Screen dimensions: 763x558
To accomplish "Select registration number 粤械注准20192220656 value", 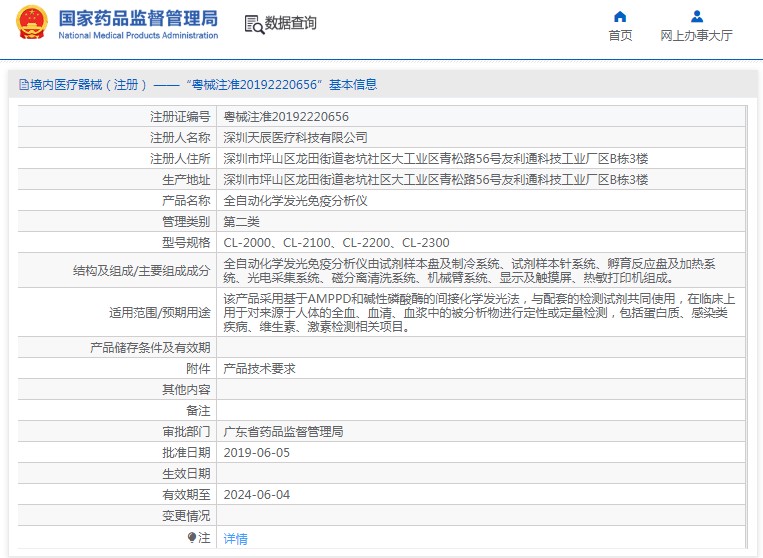I will coord(286,117).
